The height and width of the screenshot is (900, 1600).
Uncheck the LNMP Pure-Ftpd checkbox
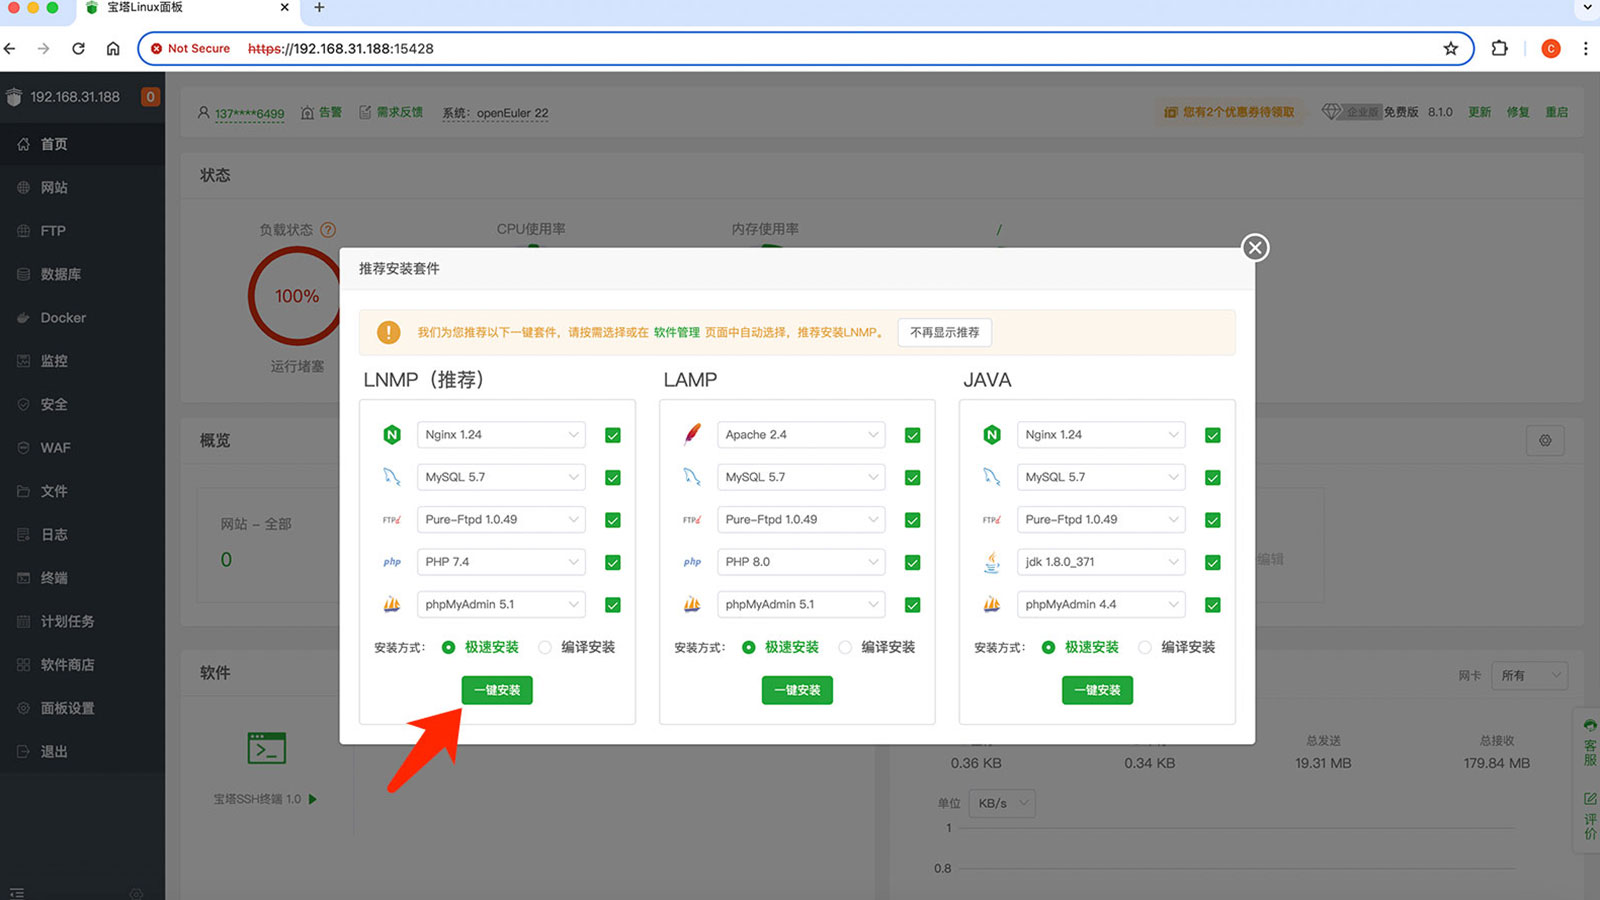pyautogui.click(x=613, y=520)
